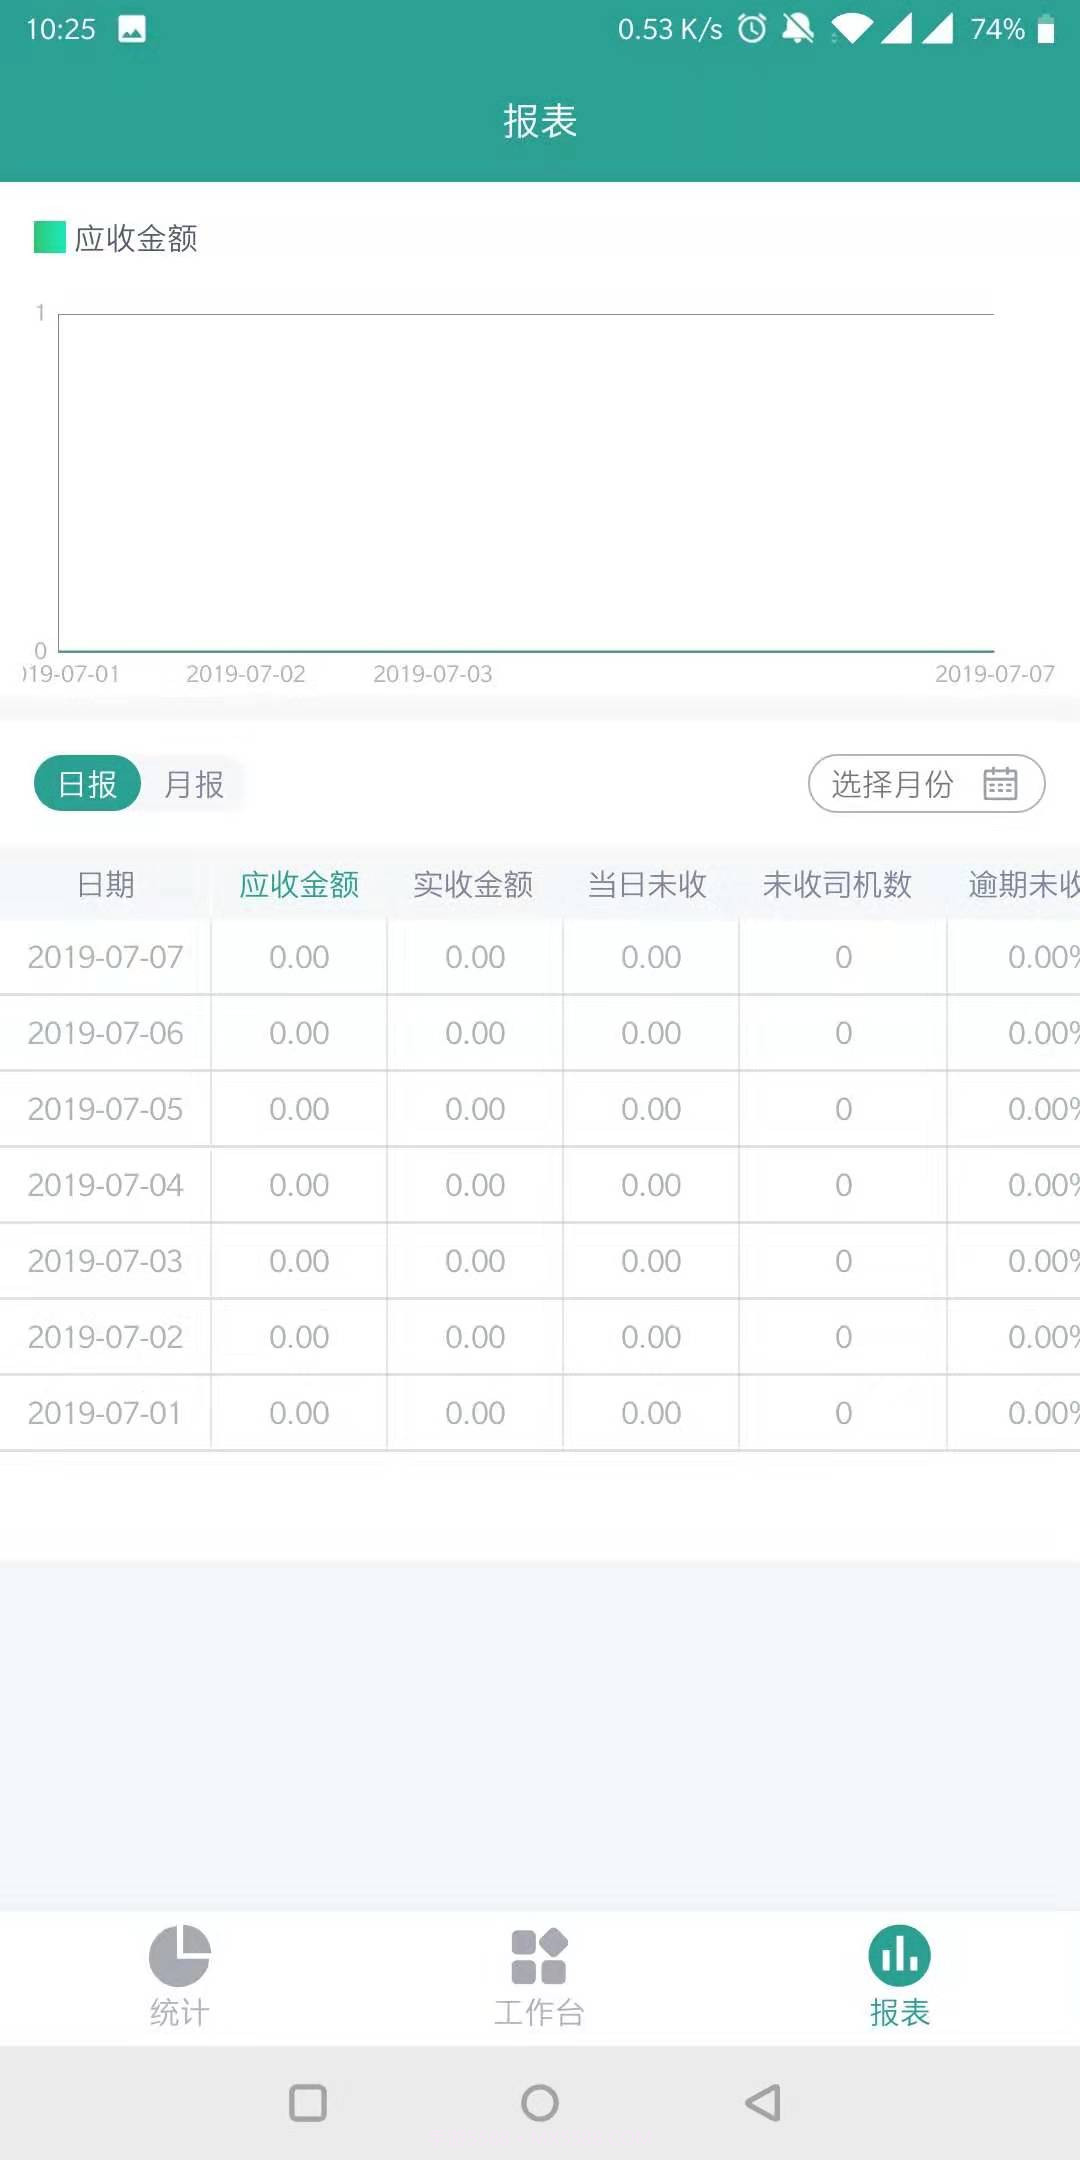1080x2160 pixels.
Task: Tap the 日期 column header
Action: click(x=105, y=884)
